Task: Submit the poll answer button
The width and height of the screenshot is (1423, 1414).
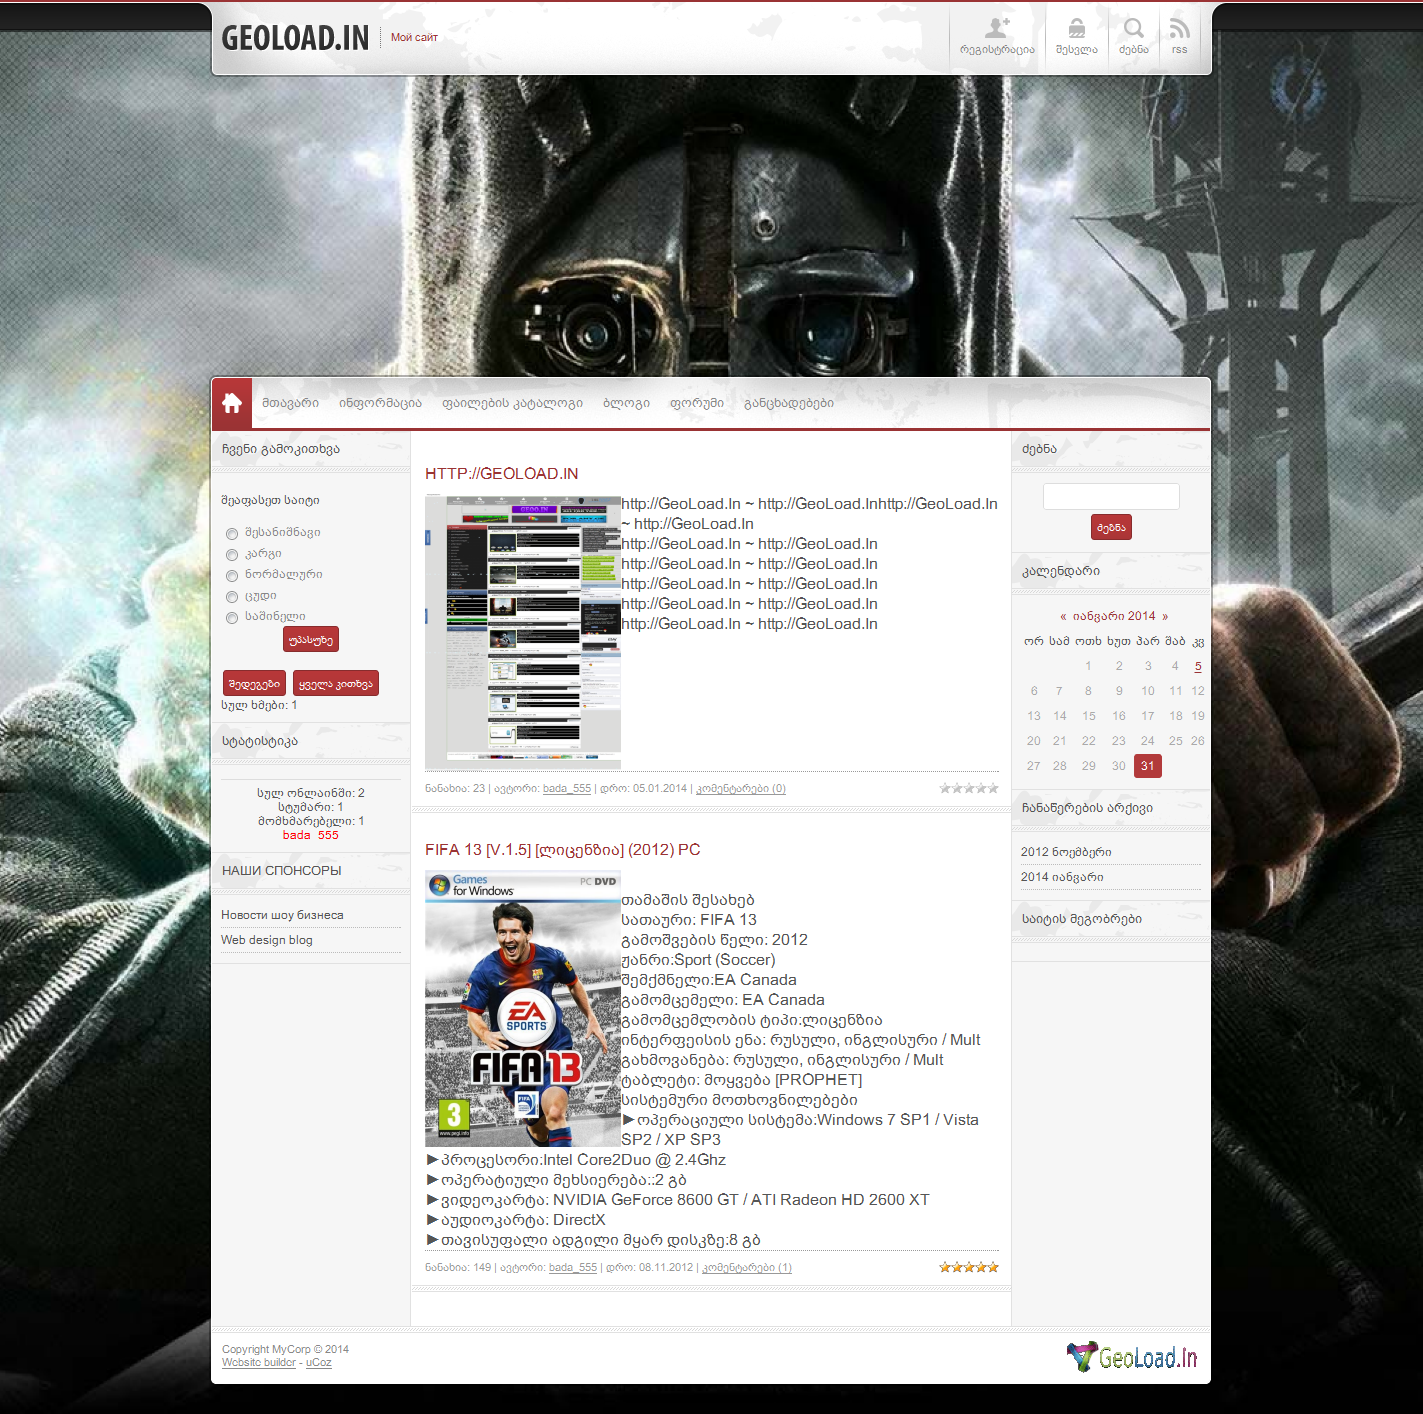Action: [x=311, y=639]
